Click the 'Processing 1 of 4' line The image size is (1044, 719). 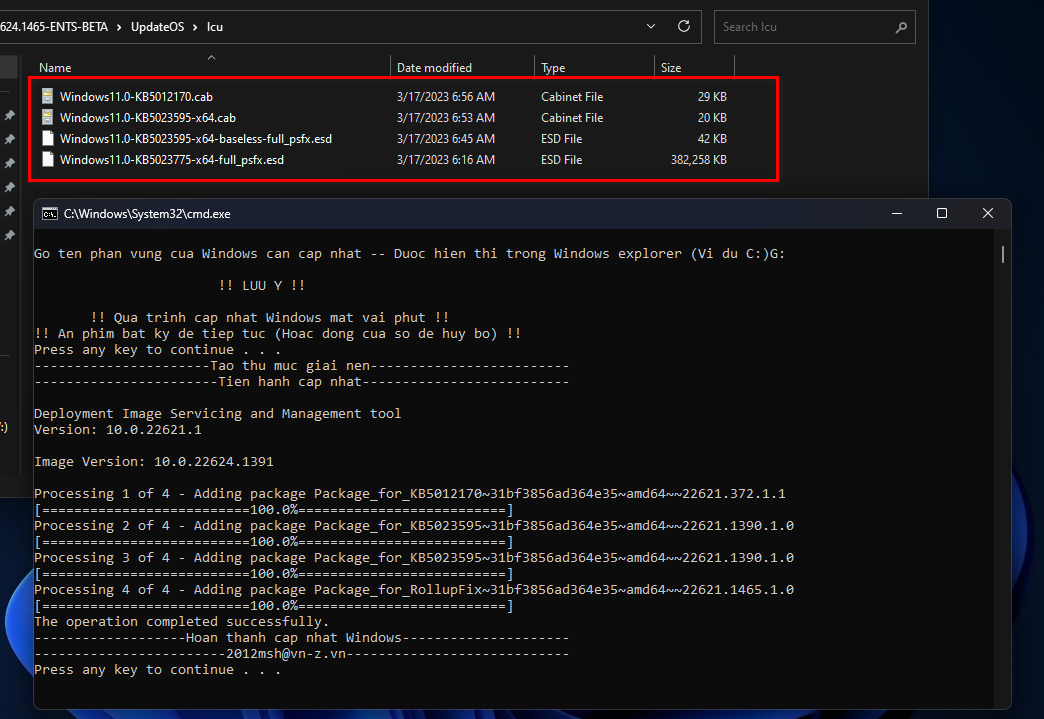410,493
